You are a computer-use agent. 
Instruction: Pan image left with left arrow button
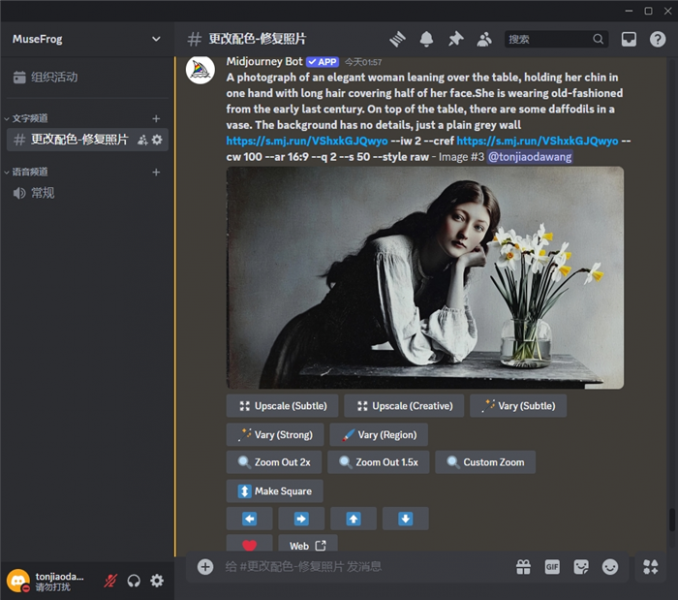[x=249, y=519]
